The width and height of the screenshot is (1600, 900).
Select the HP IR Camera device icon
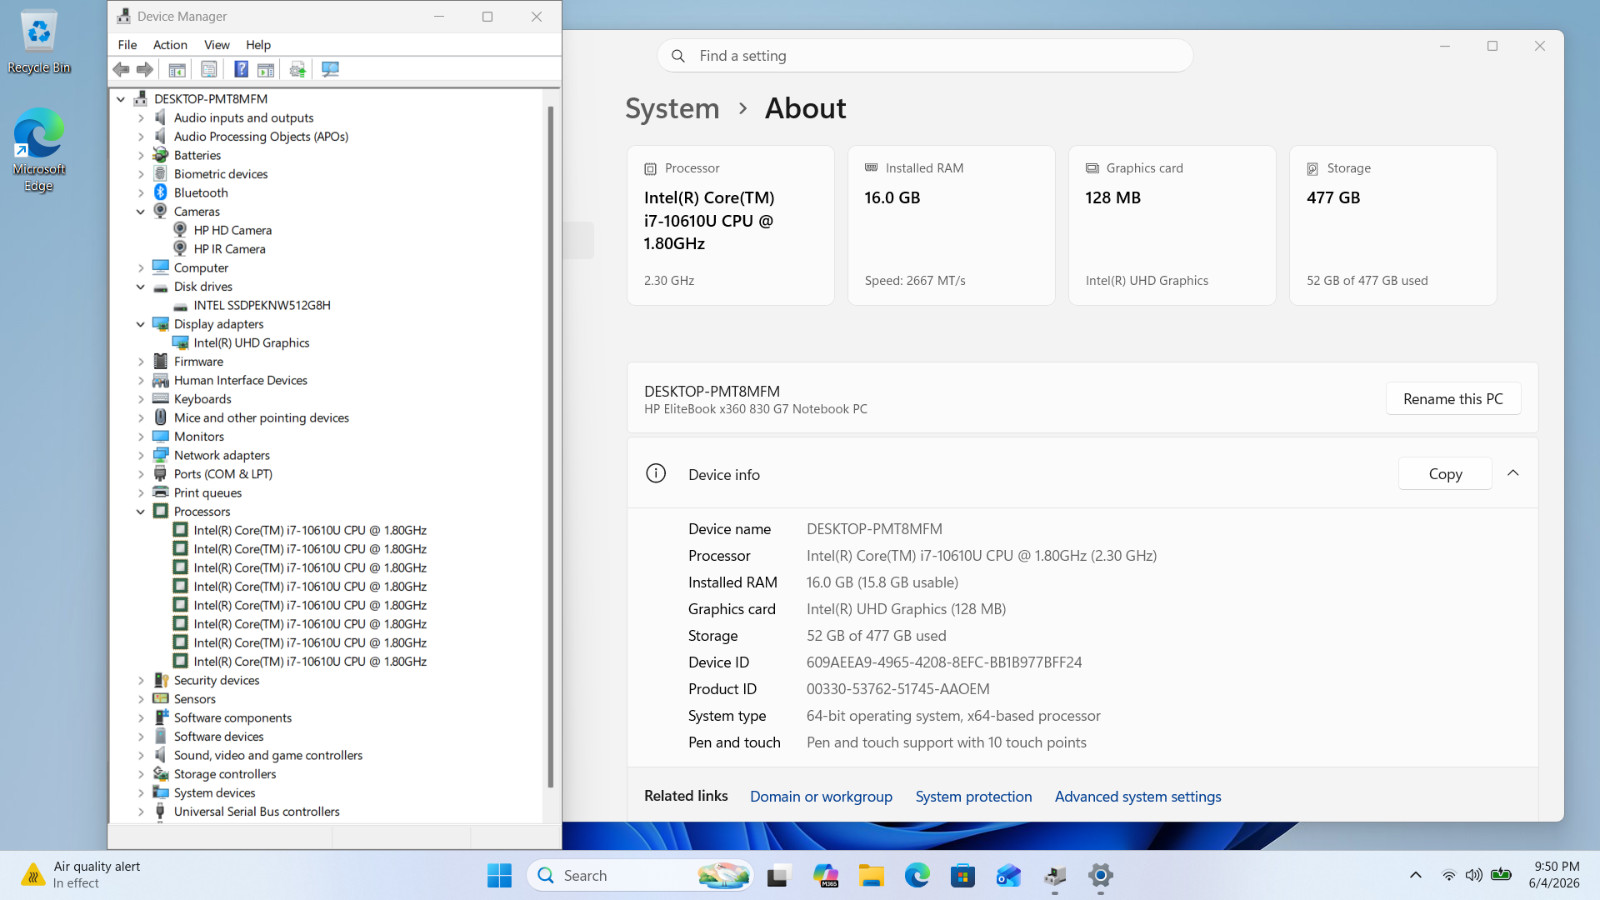[x=180, y=249]
